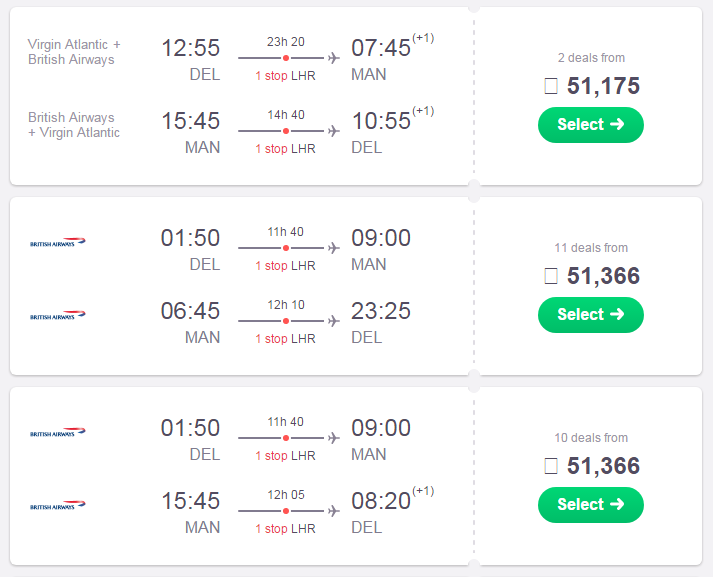Click the currency symbol beside 51,175

[x=551, y=86]
